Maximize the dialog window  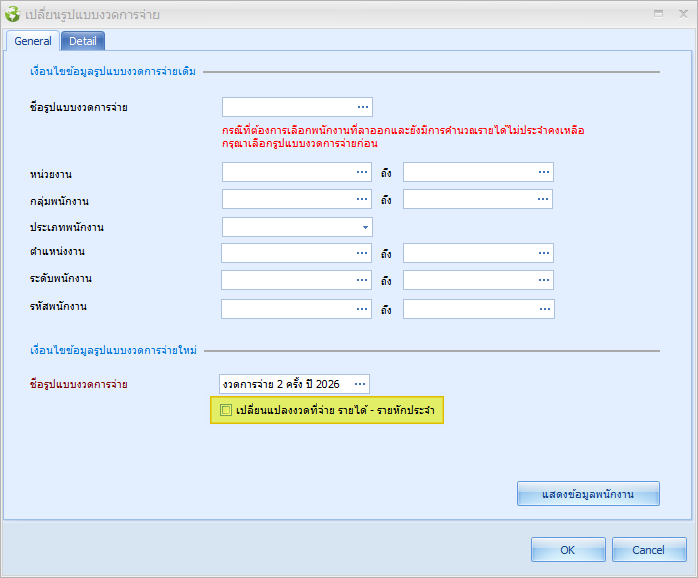(657, 14)
